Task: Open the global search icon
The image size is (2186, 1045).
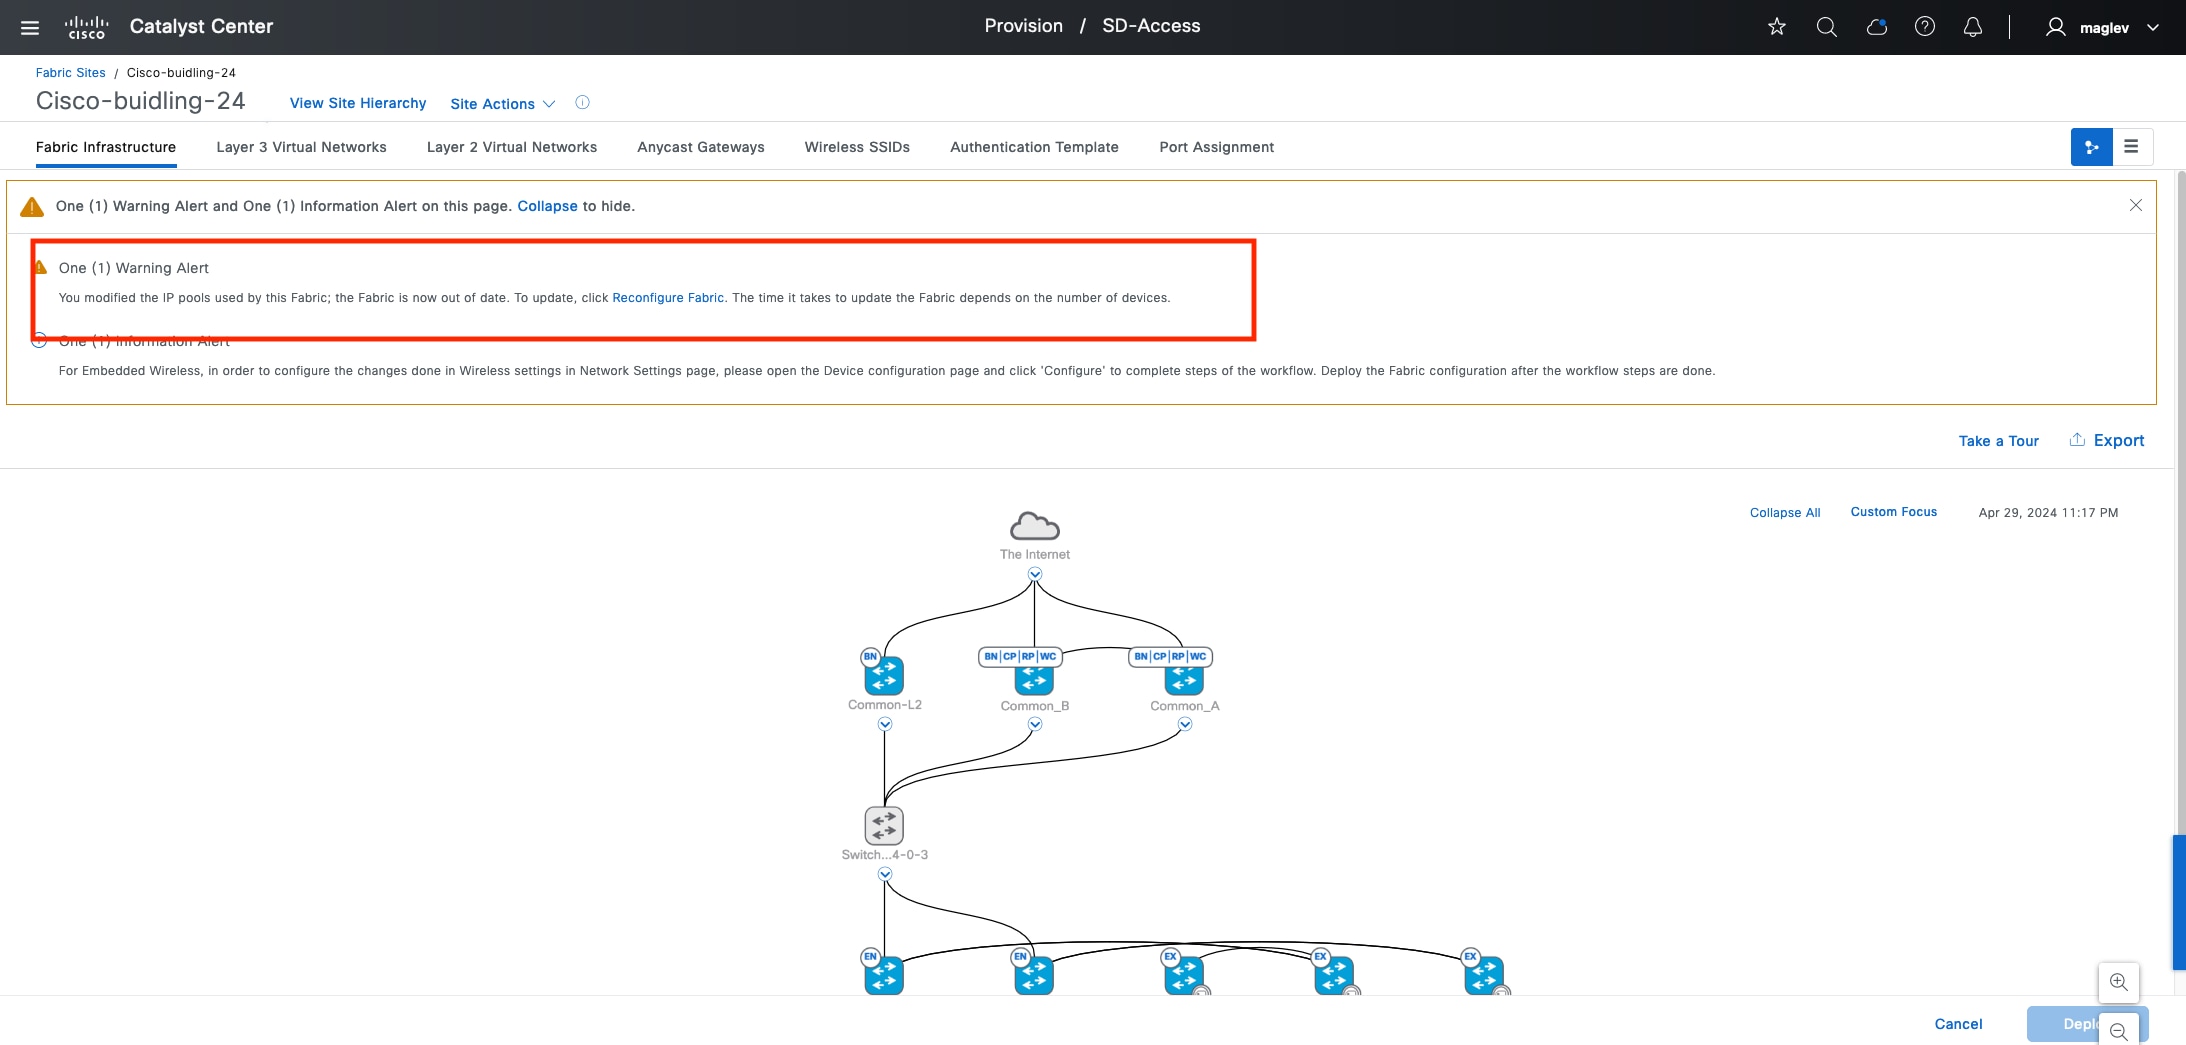Action: click(1827, 27)
